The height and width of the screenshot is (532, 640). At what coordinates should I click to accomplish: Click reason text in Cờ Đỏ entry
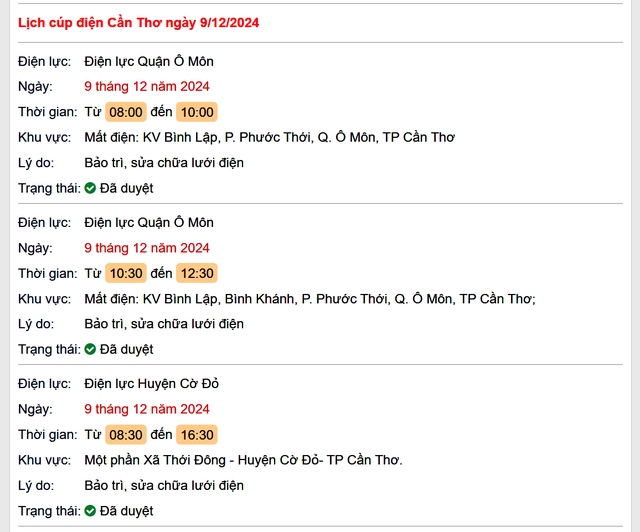coord(164,485)
